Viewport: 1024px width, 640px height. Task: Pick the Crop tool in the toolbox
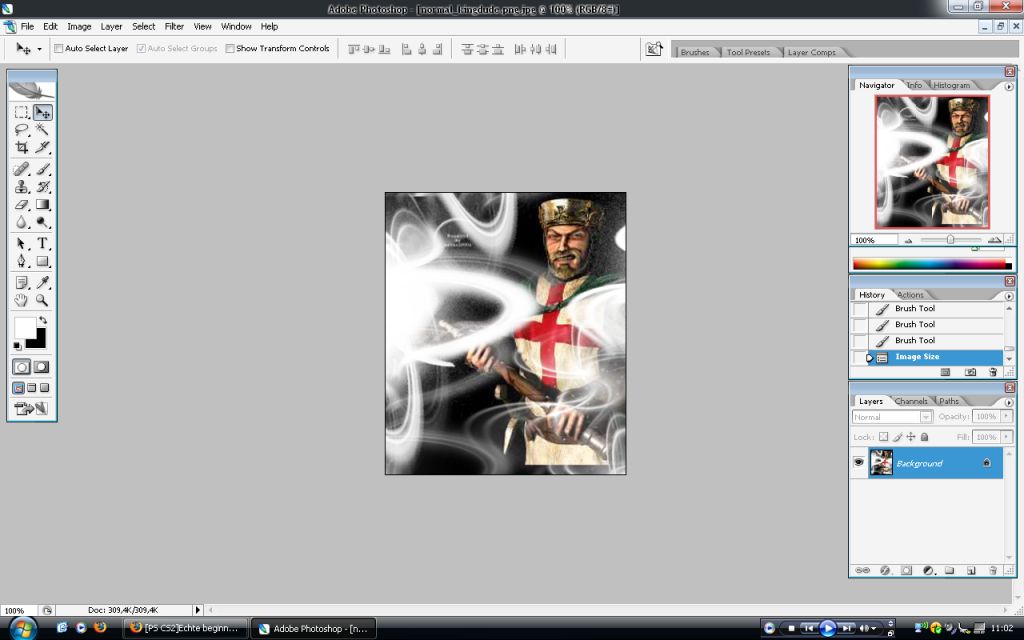pyautogui.click(x=22, y=147)
